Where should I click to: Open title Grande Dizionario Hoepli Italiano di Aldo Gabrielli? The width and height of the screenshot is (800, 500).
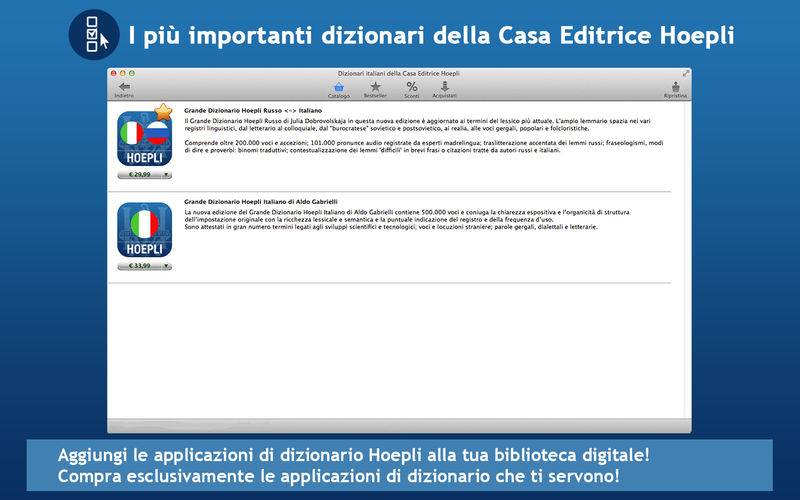click(261, 202)
